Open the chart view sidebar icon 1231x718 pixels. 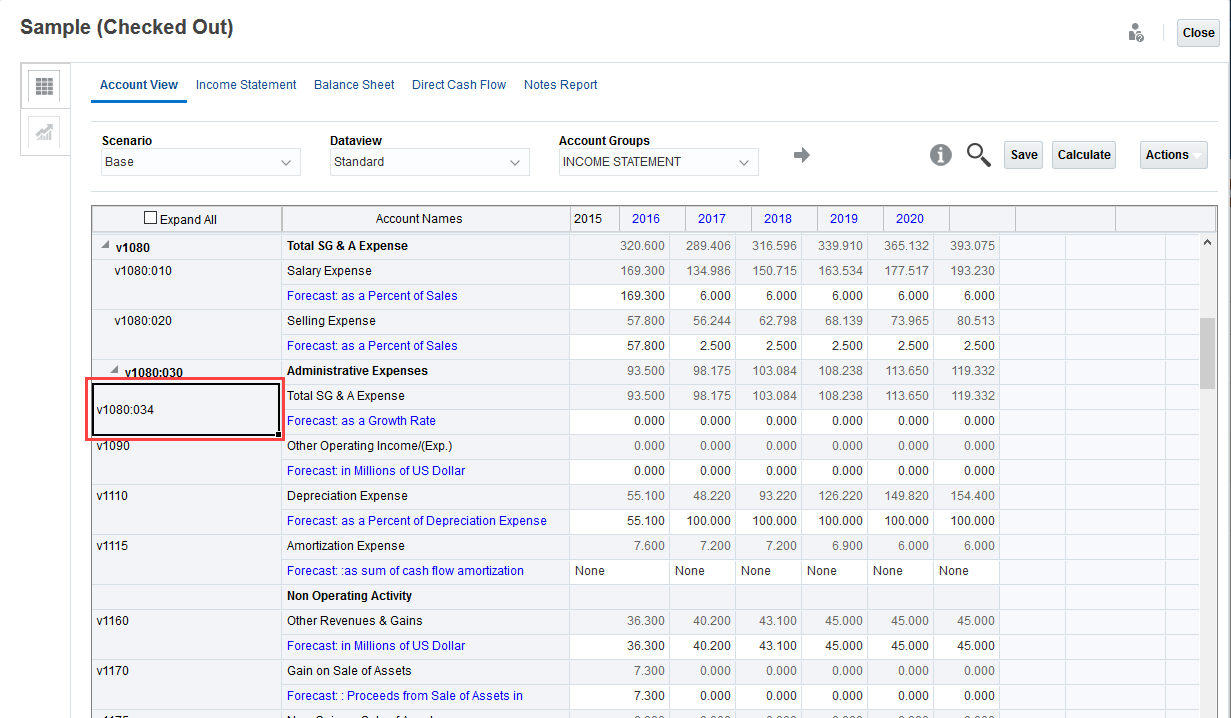click(x=44, y=133)
